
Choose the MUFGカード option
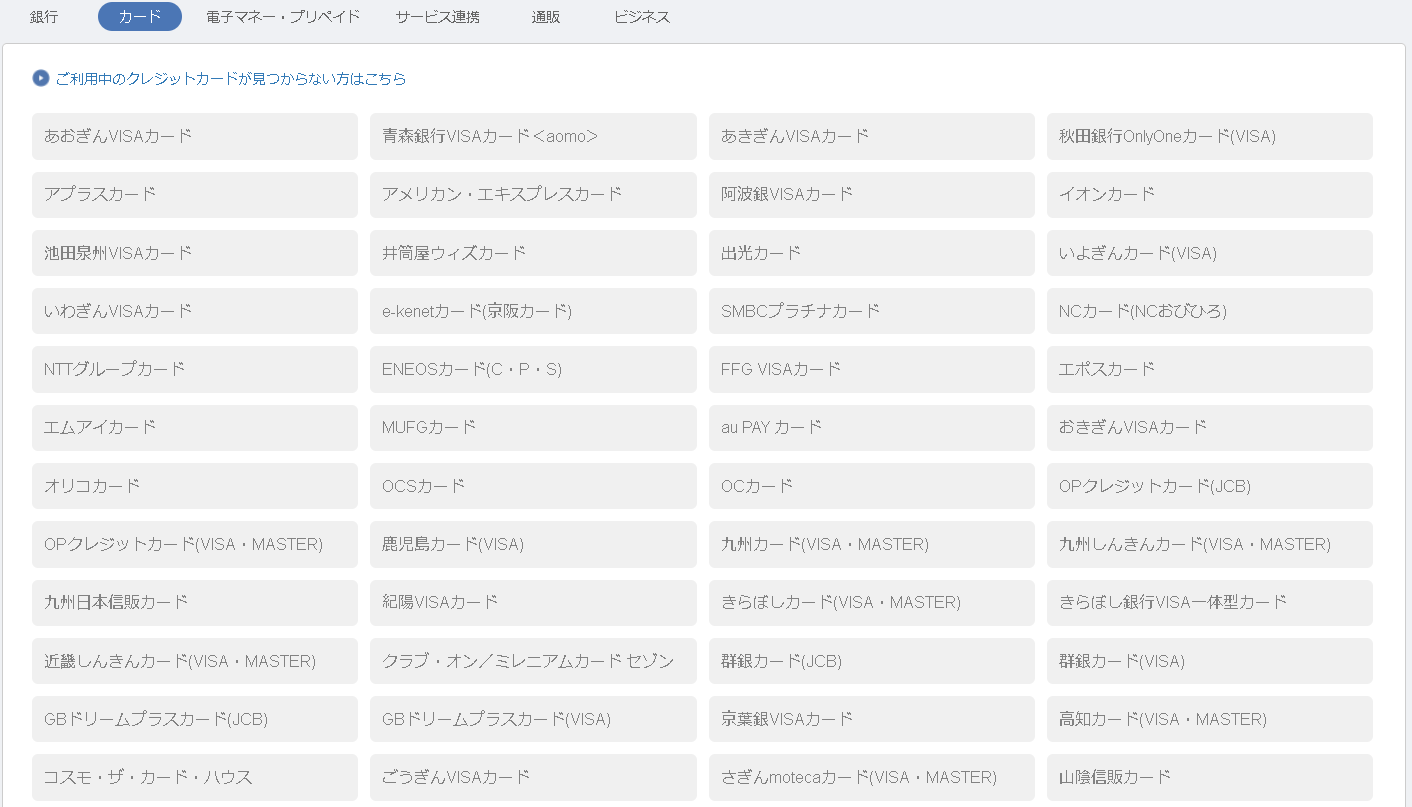click(x=533, y=427)
